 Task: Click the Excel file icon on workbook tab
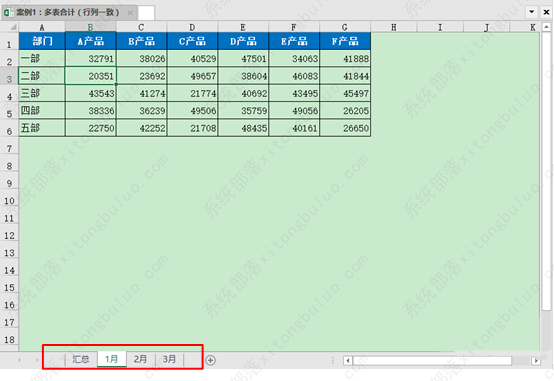pos(8,13)
